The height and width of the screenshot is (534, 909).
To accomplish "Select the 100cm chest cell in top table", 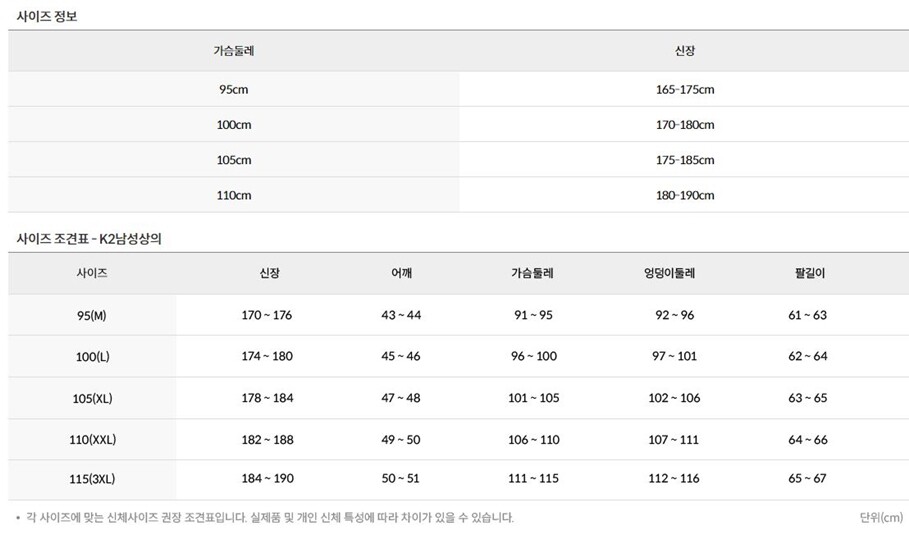I will click(234, 125).
